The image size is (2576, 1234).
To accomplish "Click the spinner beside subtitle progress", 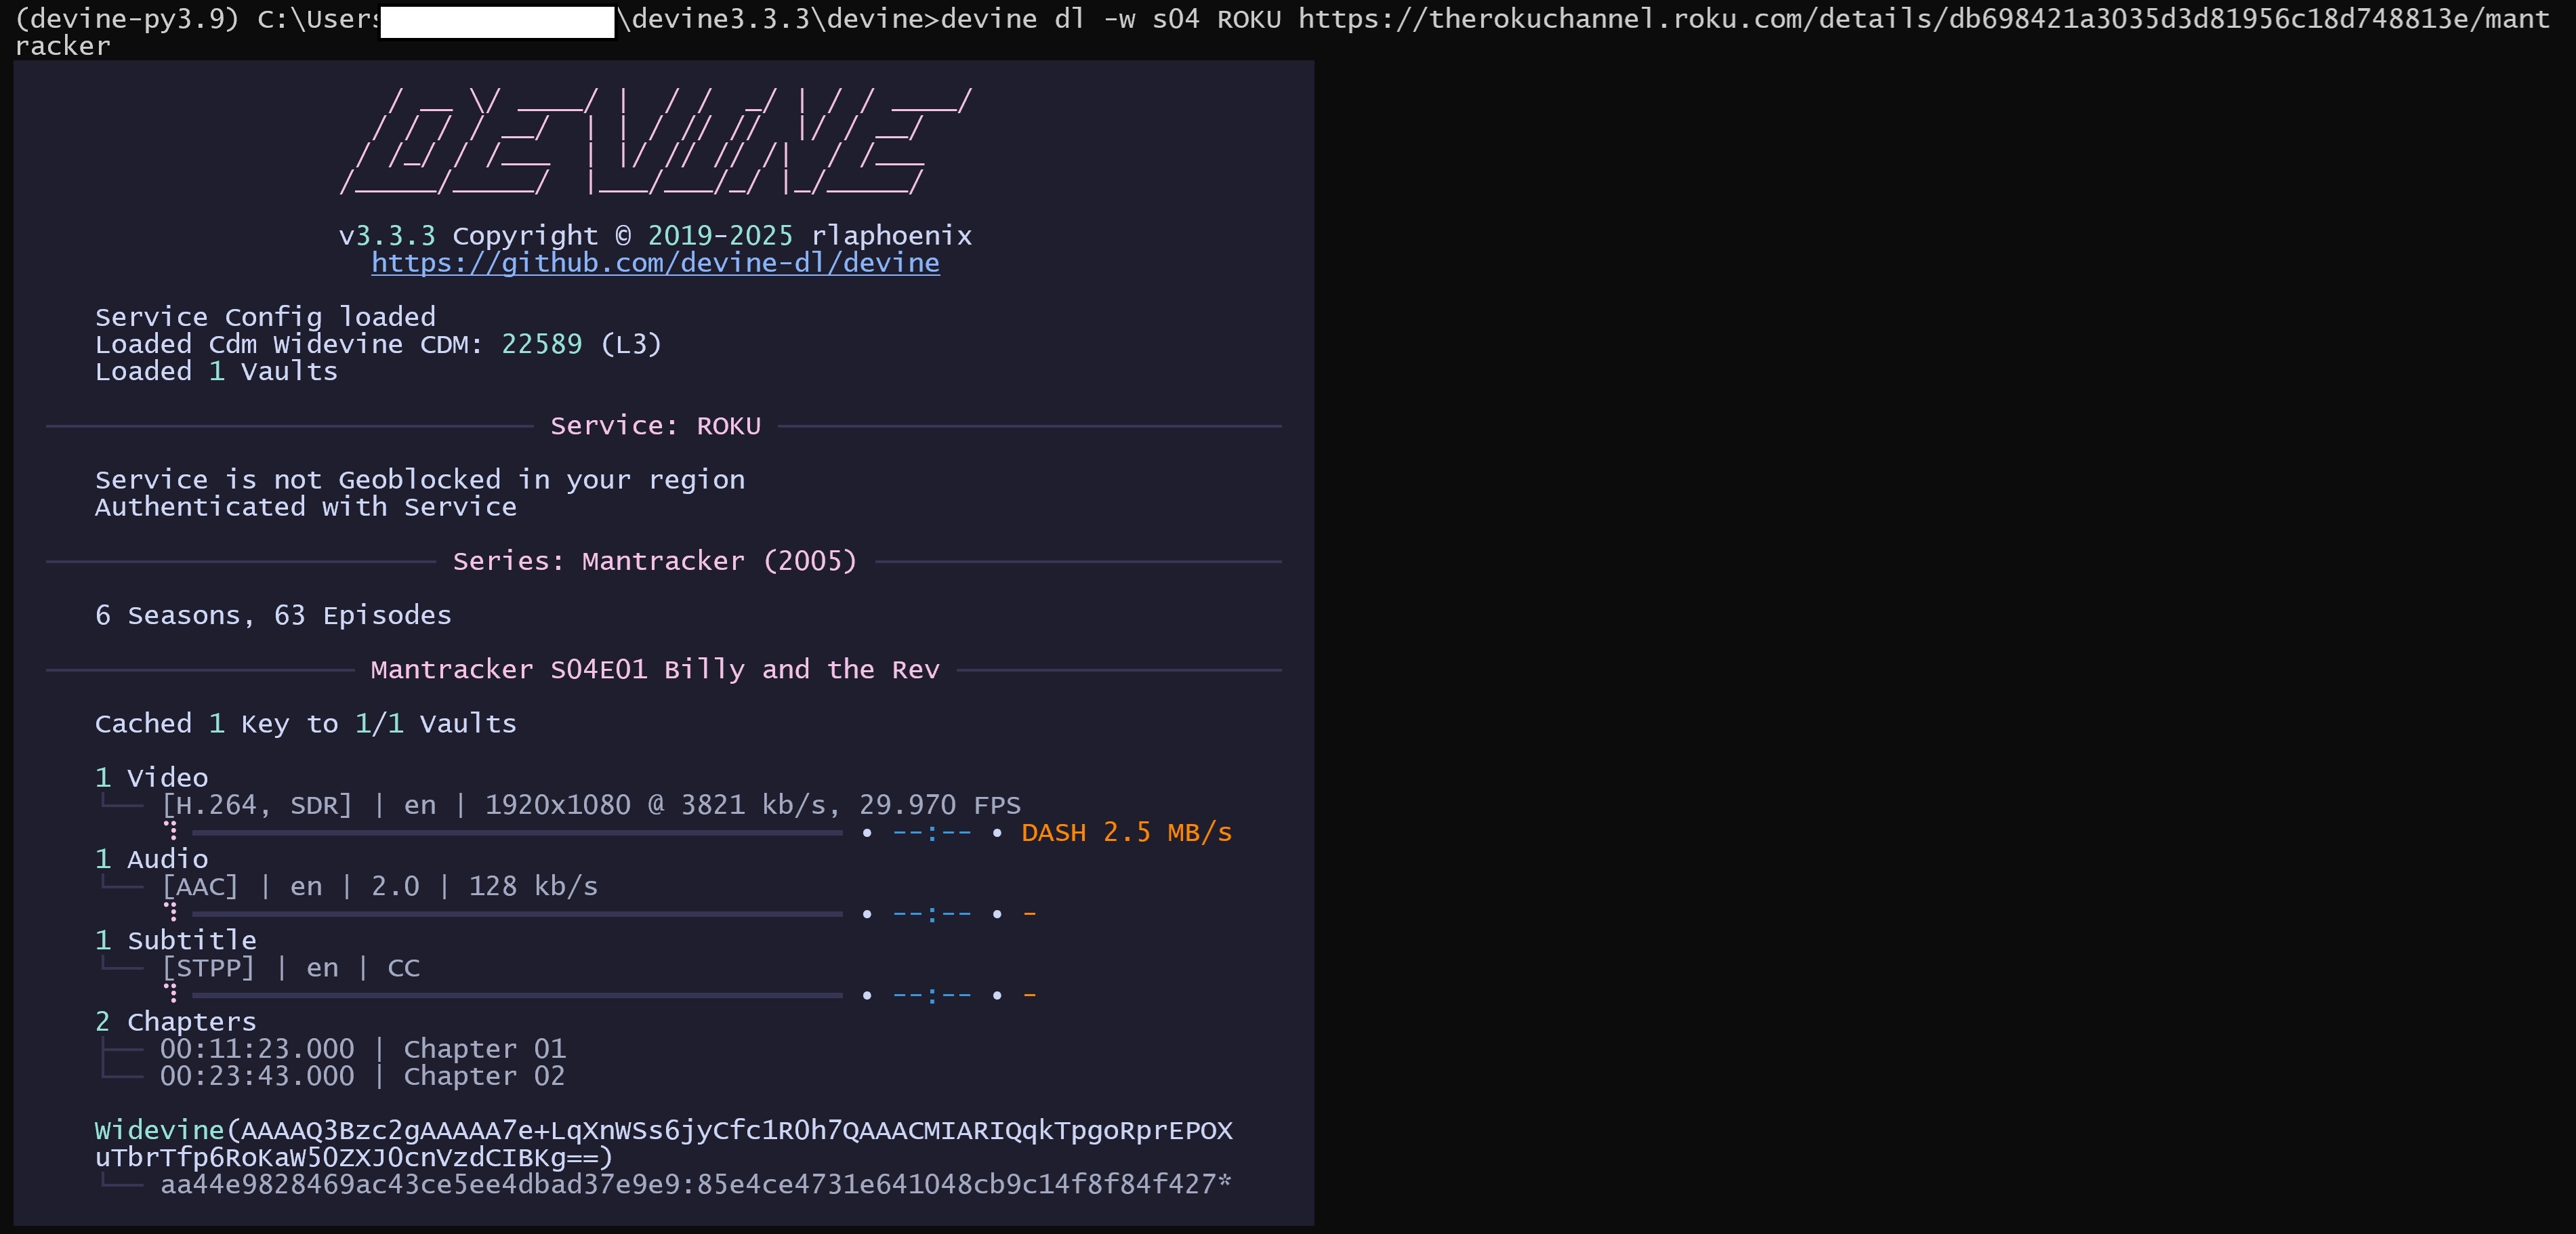I will (x=172, y=993).
